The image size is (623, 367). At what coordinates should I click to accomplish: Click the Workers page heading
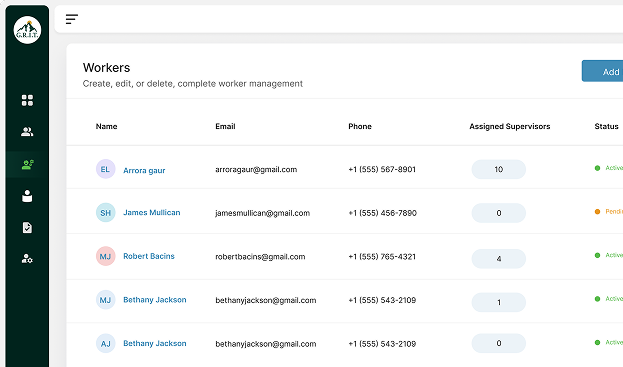coord(106,68)
